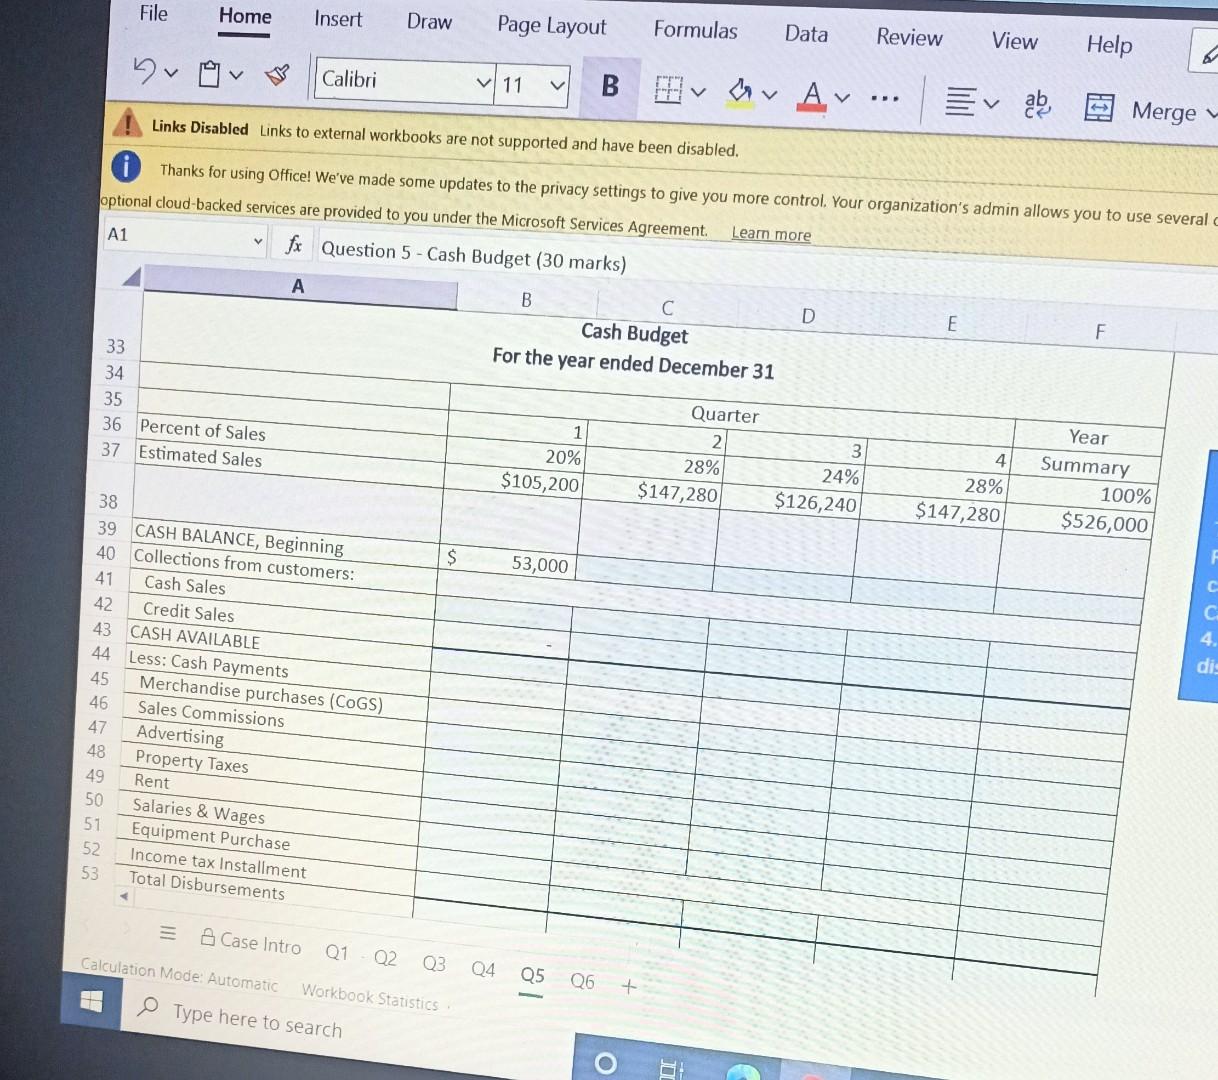
Task: Open the Fill Color bucket icon
Action: [x=739, y=91]
